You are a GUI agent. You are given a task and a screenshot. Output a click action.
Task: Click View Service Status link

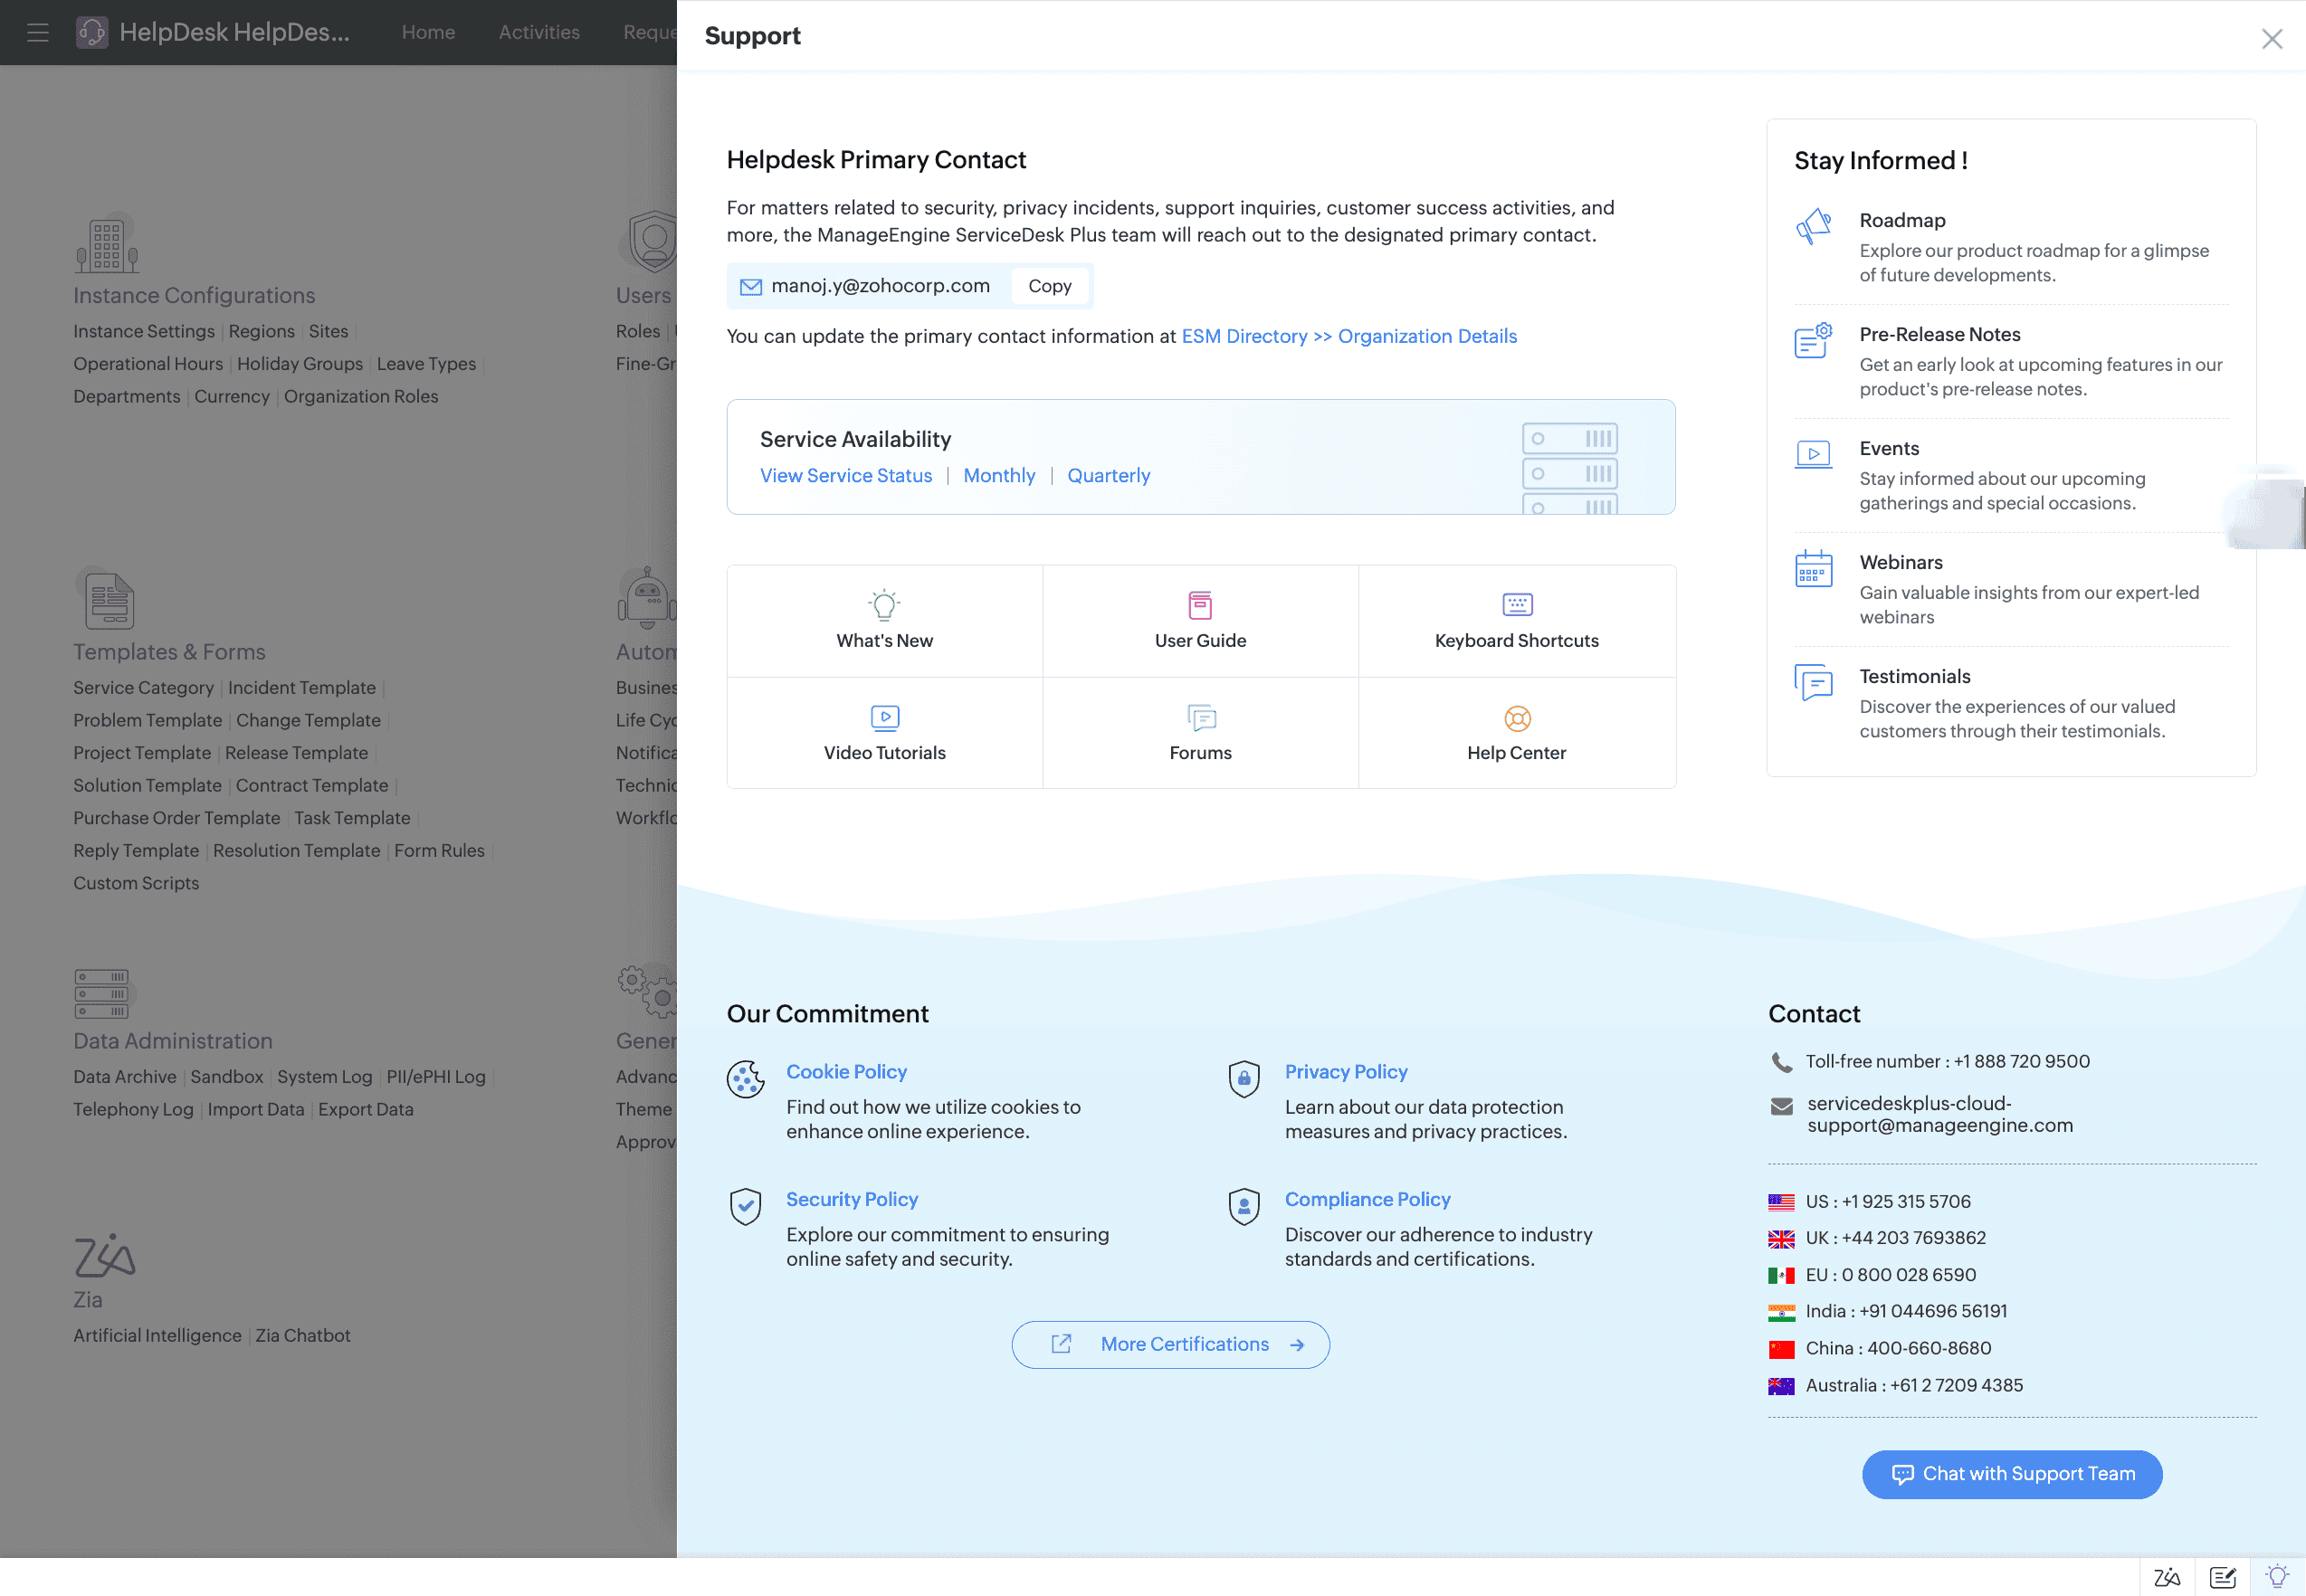[845, 476]
